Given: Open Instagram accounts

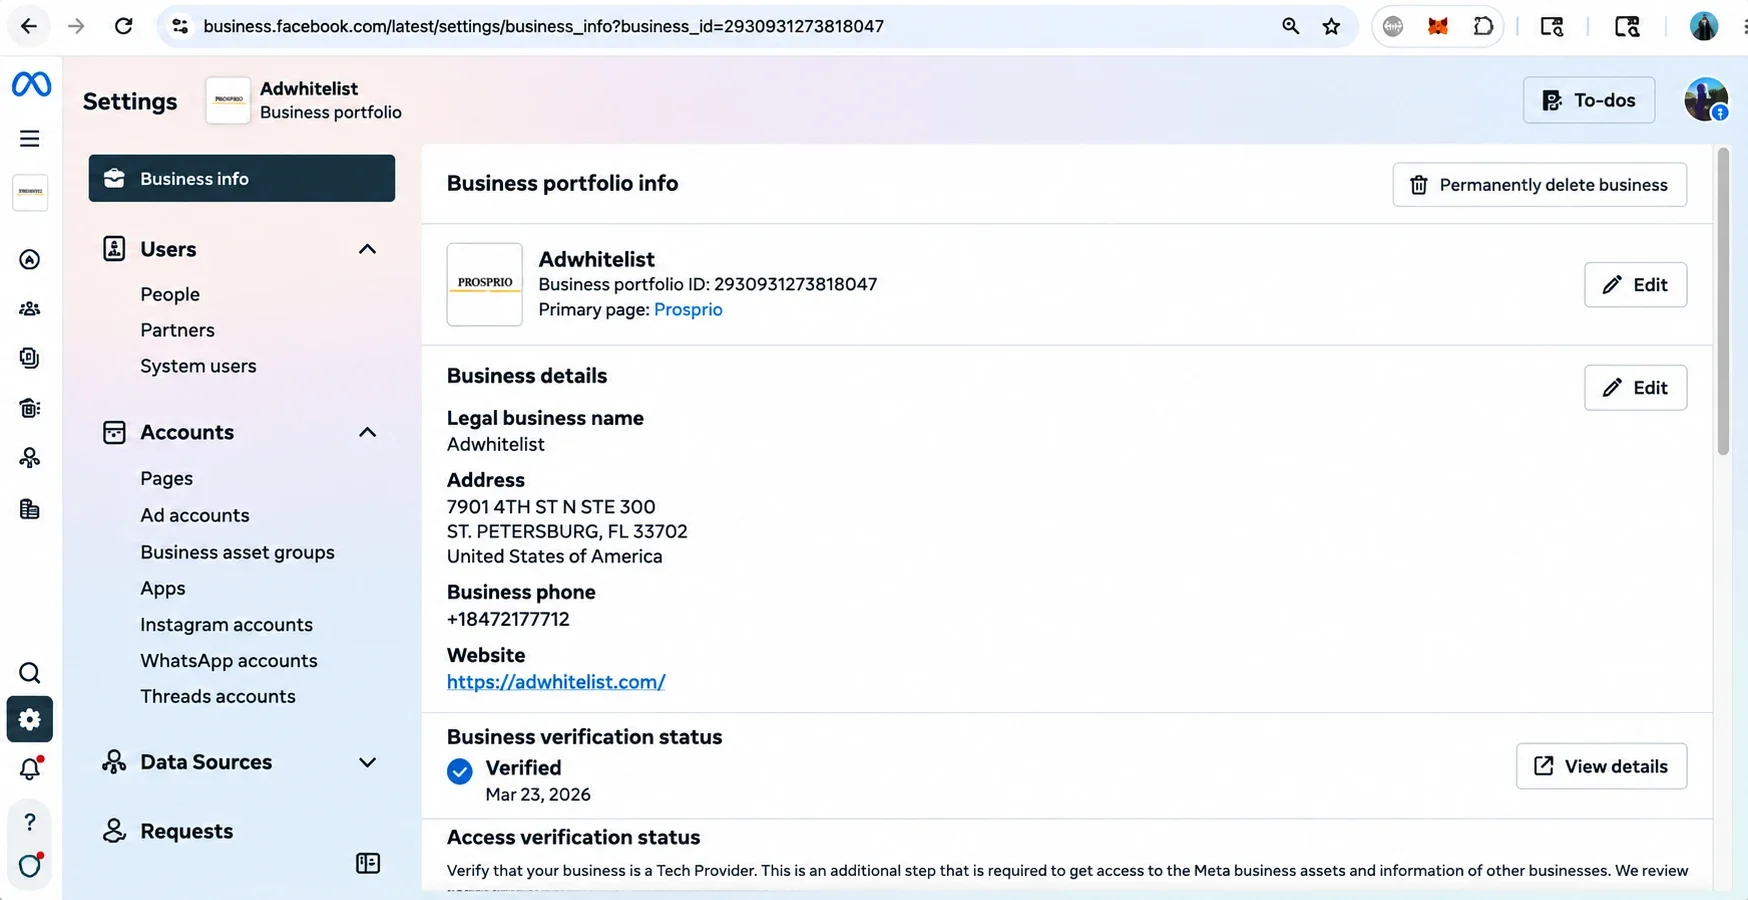Looking at the screenshot, I should 226,624.
